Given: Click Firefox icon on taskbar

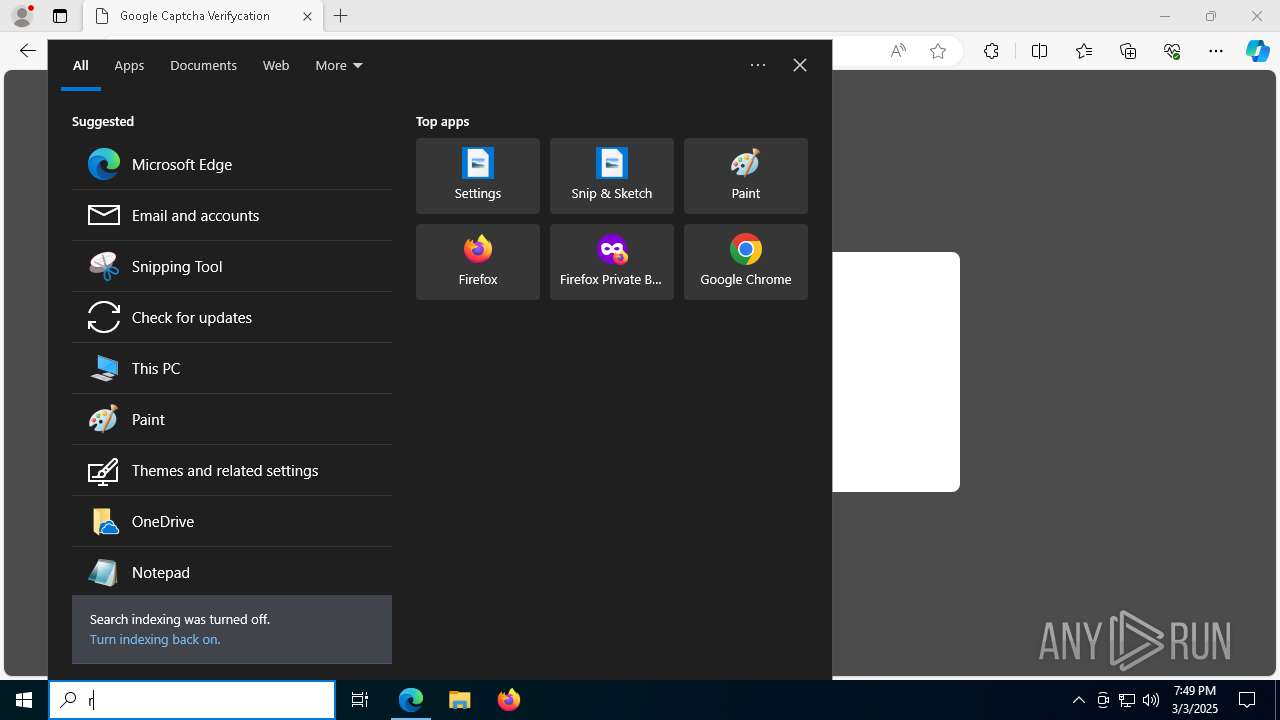Looking at the screenshot, I should 509,700.
